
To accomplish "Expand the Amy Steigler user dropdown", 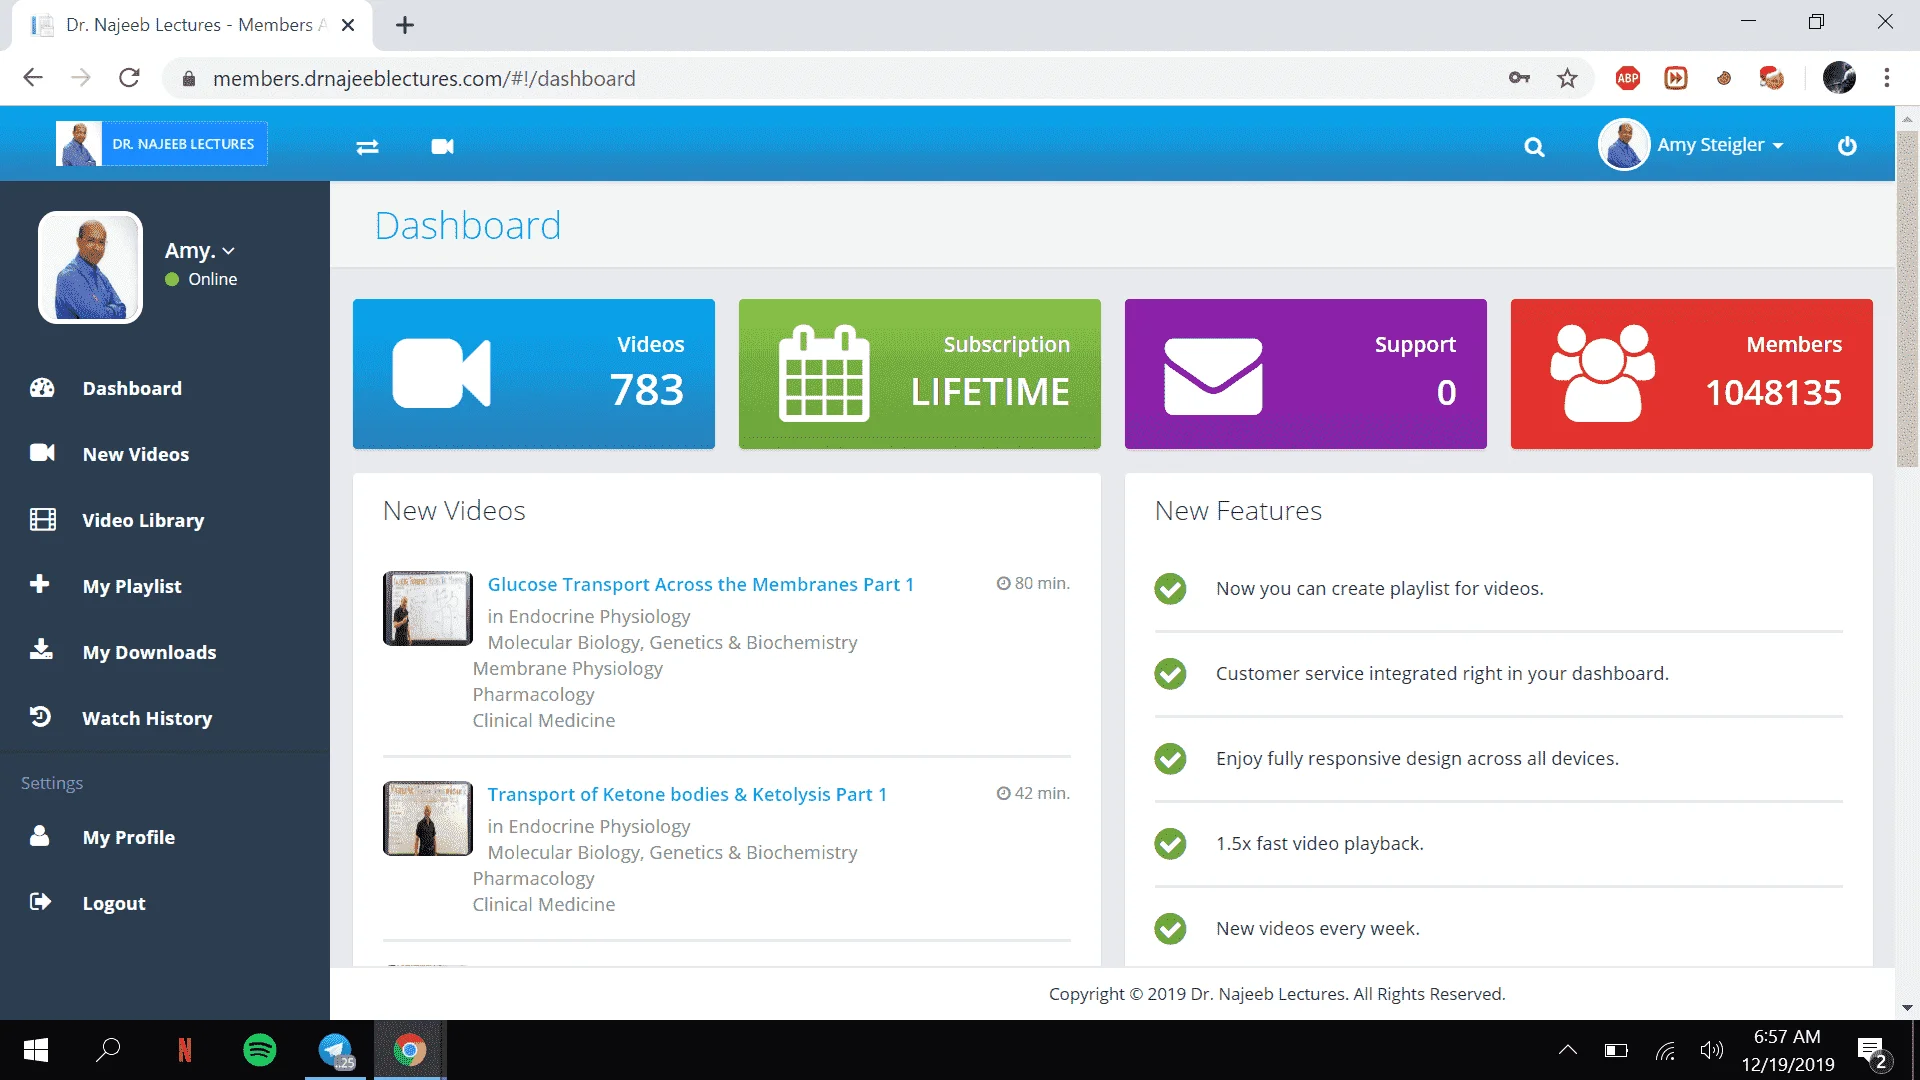I will click(1720, 145).
